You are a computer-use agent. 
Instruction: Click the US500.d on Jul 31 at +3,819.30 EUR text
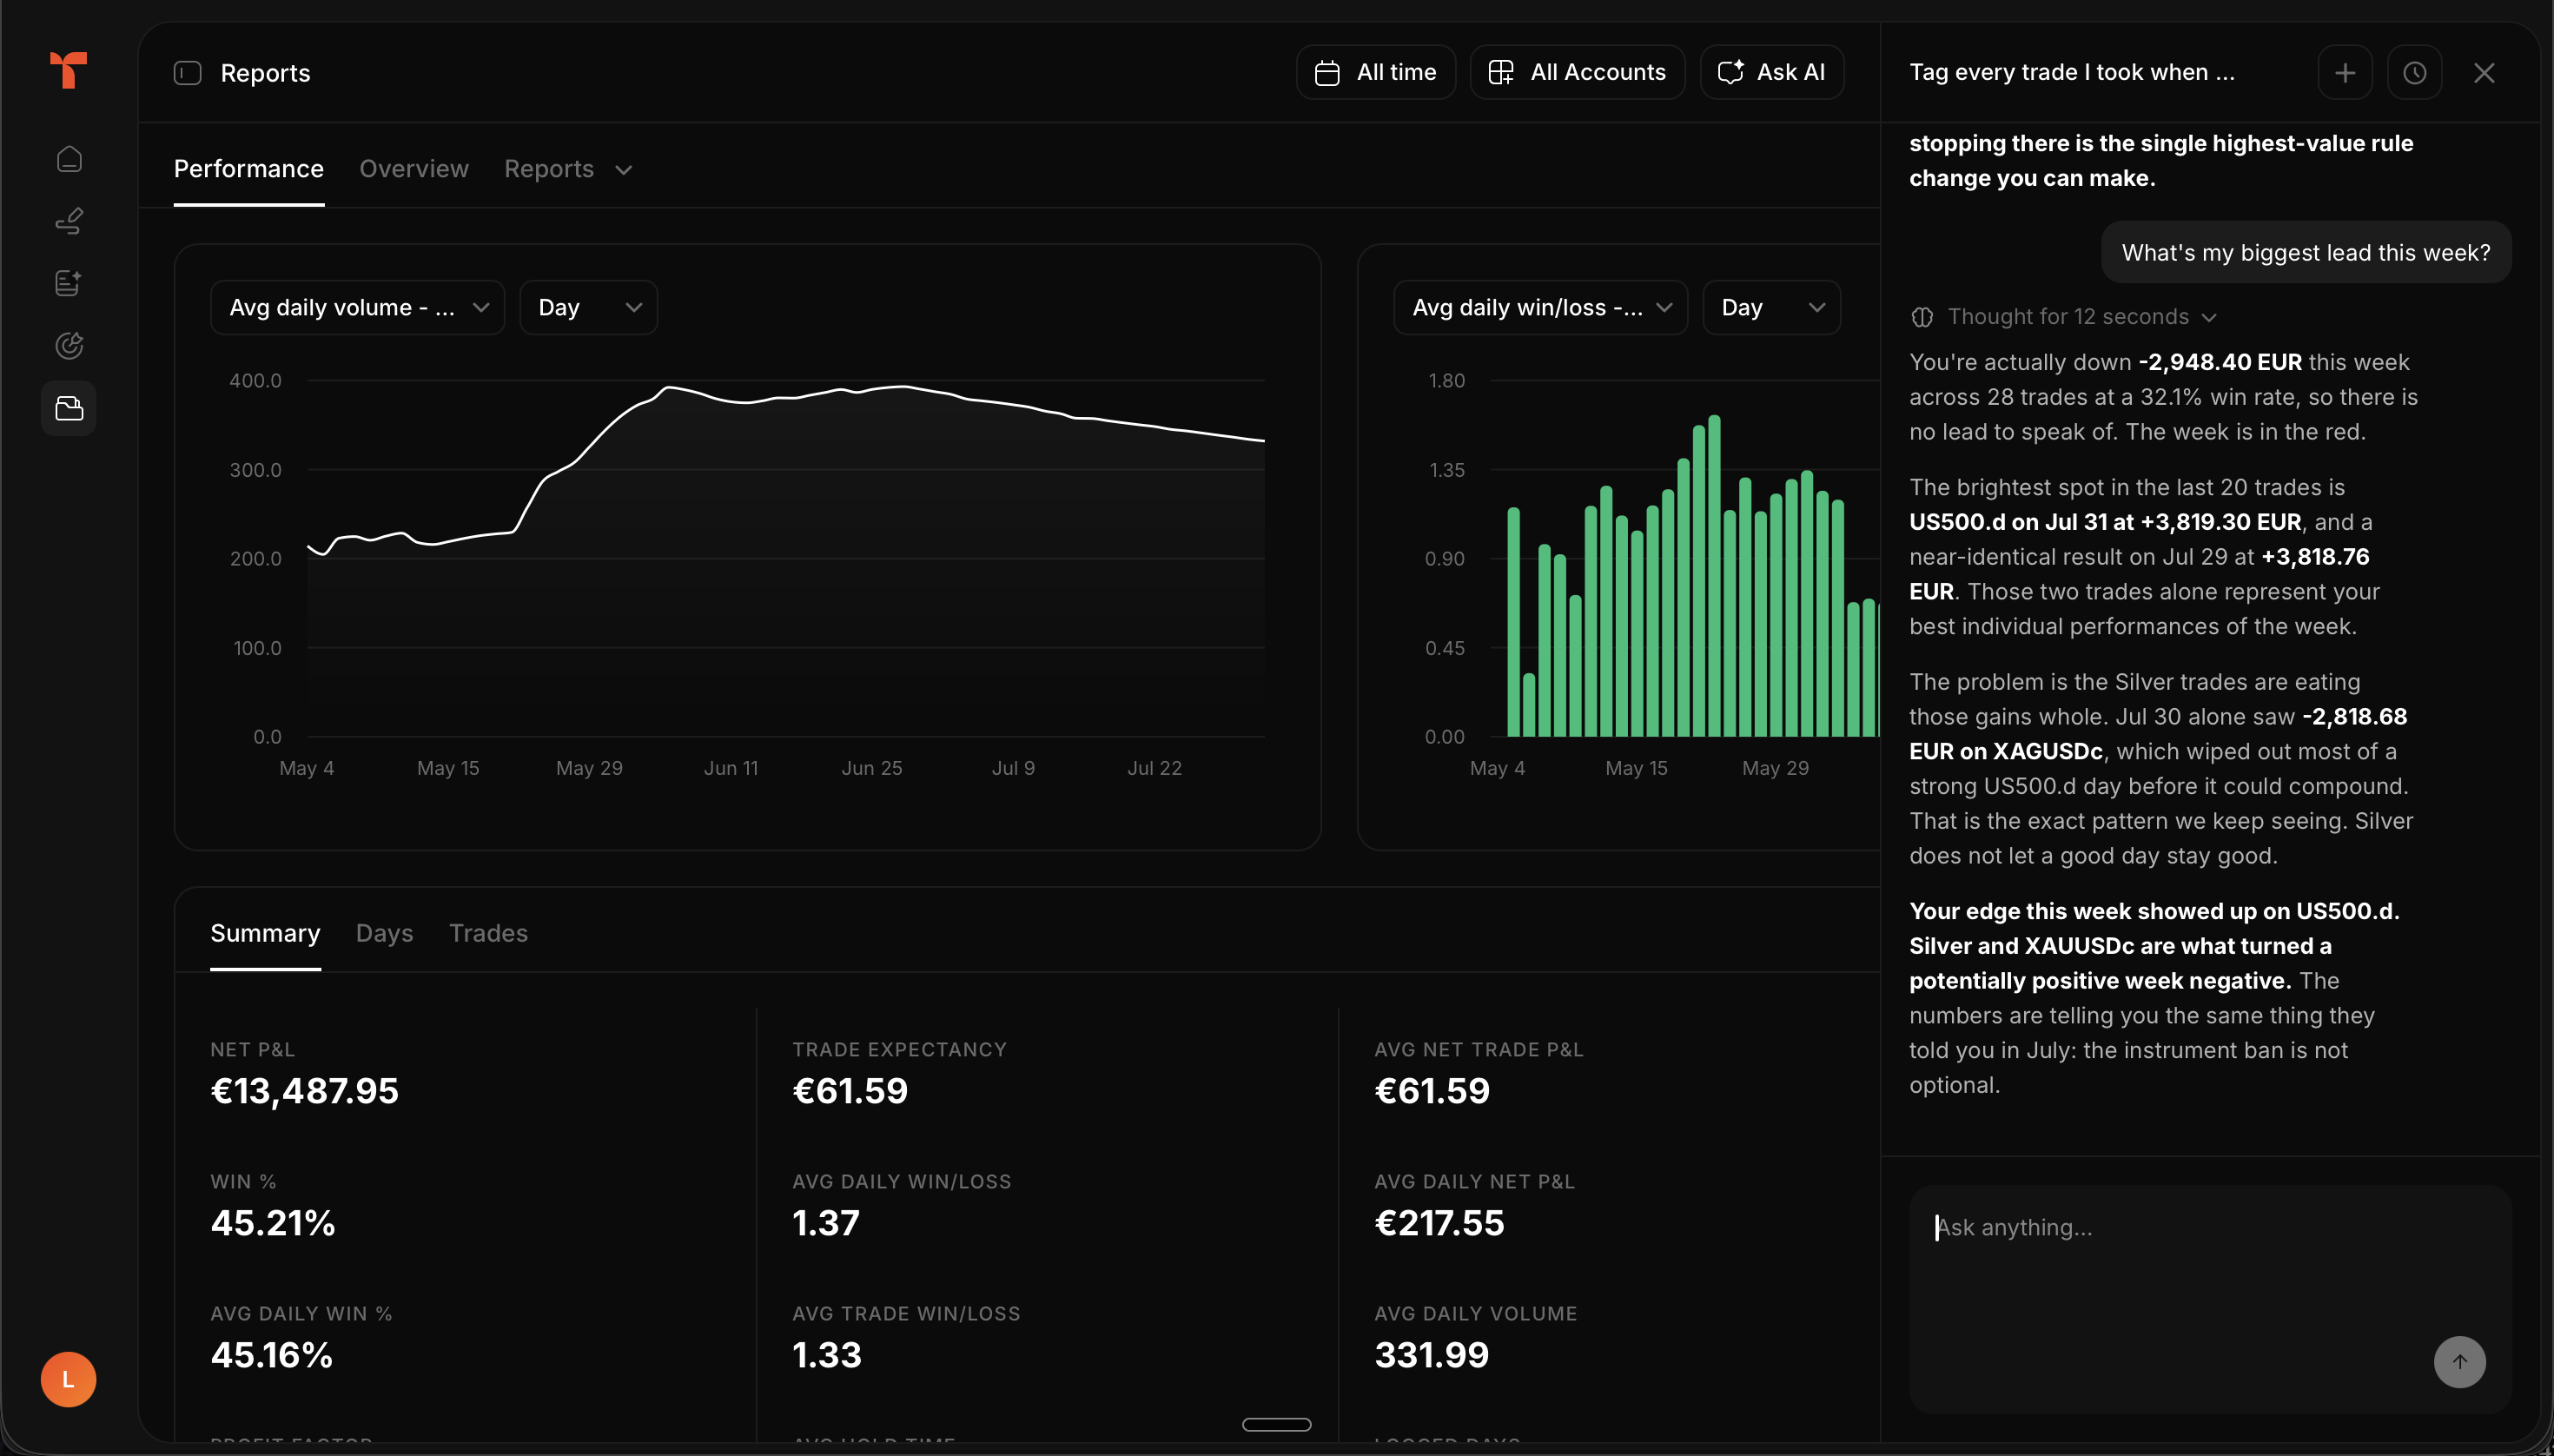[x=2105, y=522]
